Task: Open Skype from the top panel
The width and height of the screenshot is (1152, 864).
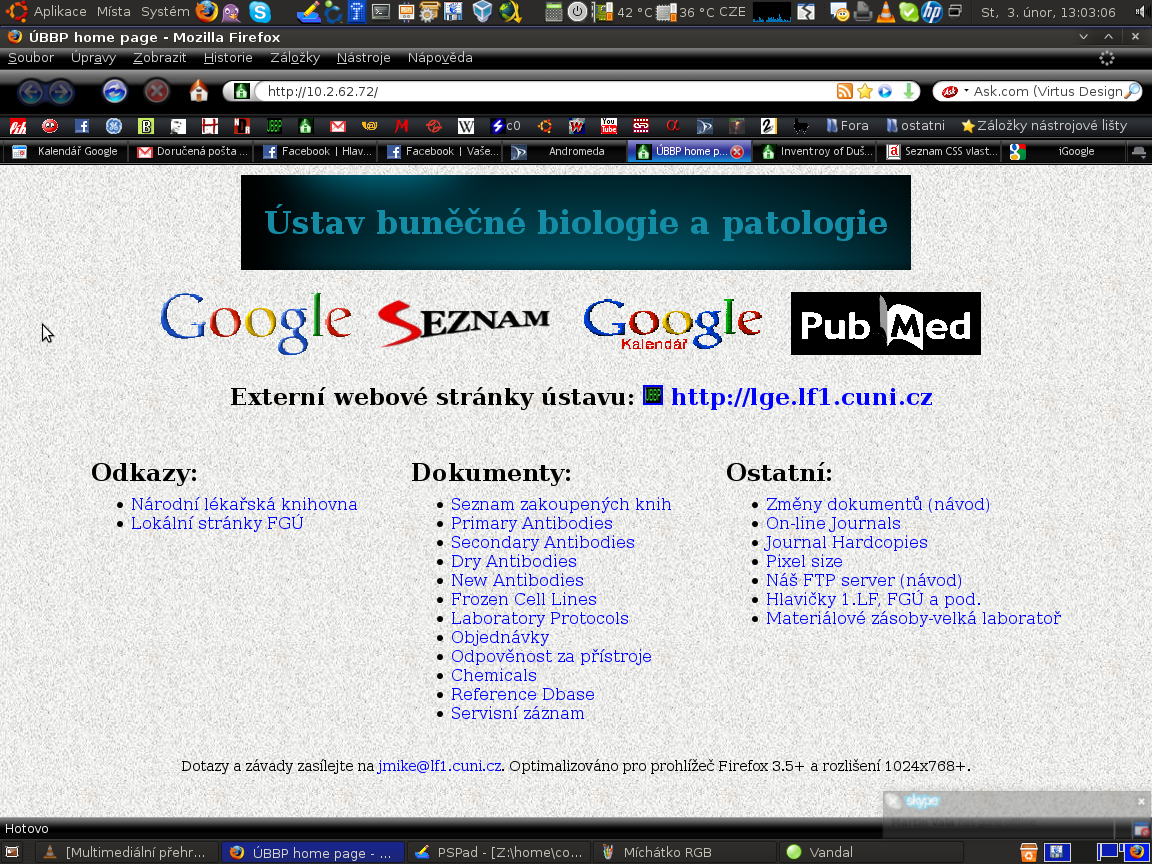Action: pyautogui.click(x=259, y=12)
